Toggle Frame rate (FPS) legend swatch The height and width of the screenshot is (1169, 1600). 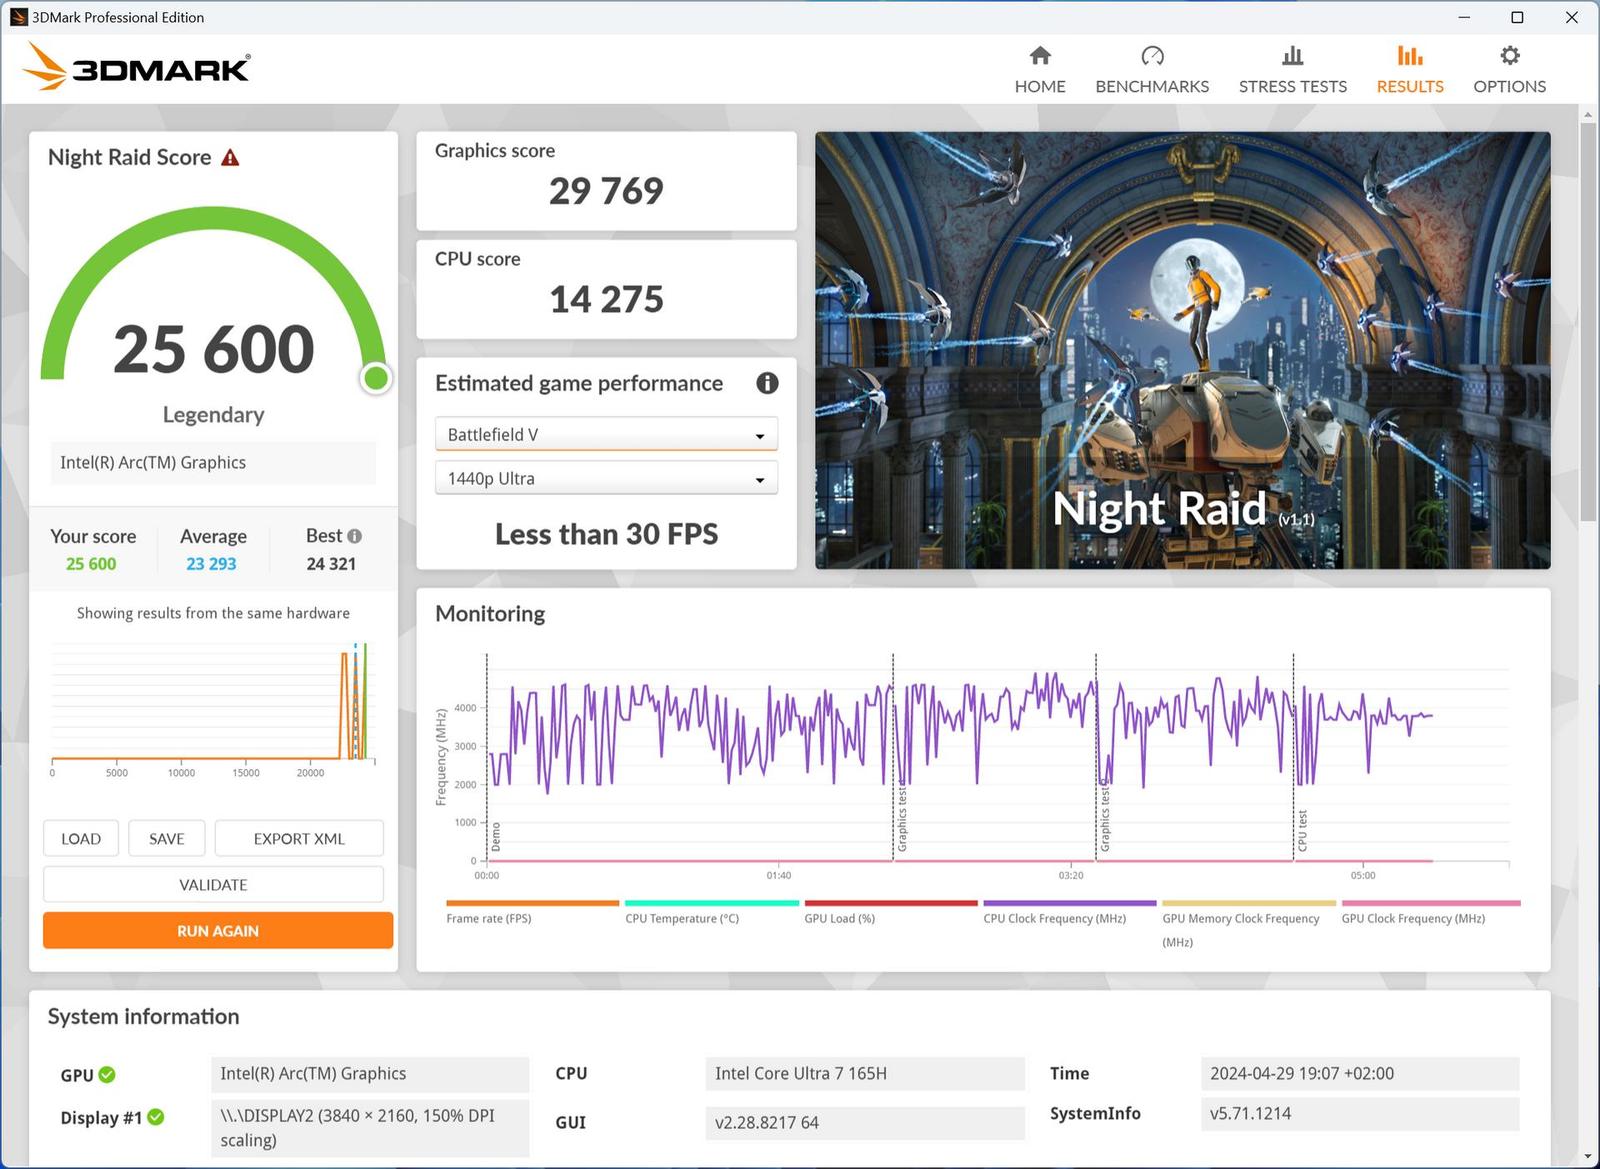coord(532,903)
